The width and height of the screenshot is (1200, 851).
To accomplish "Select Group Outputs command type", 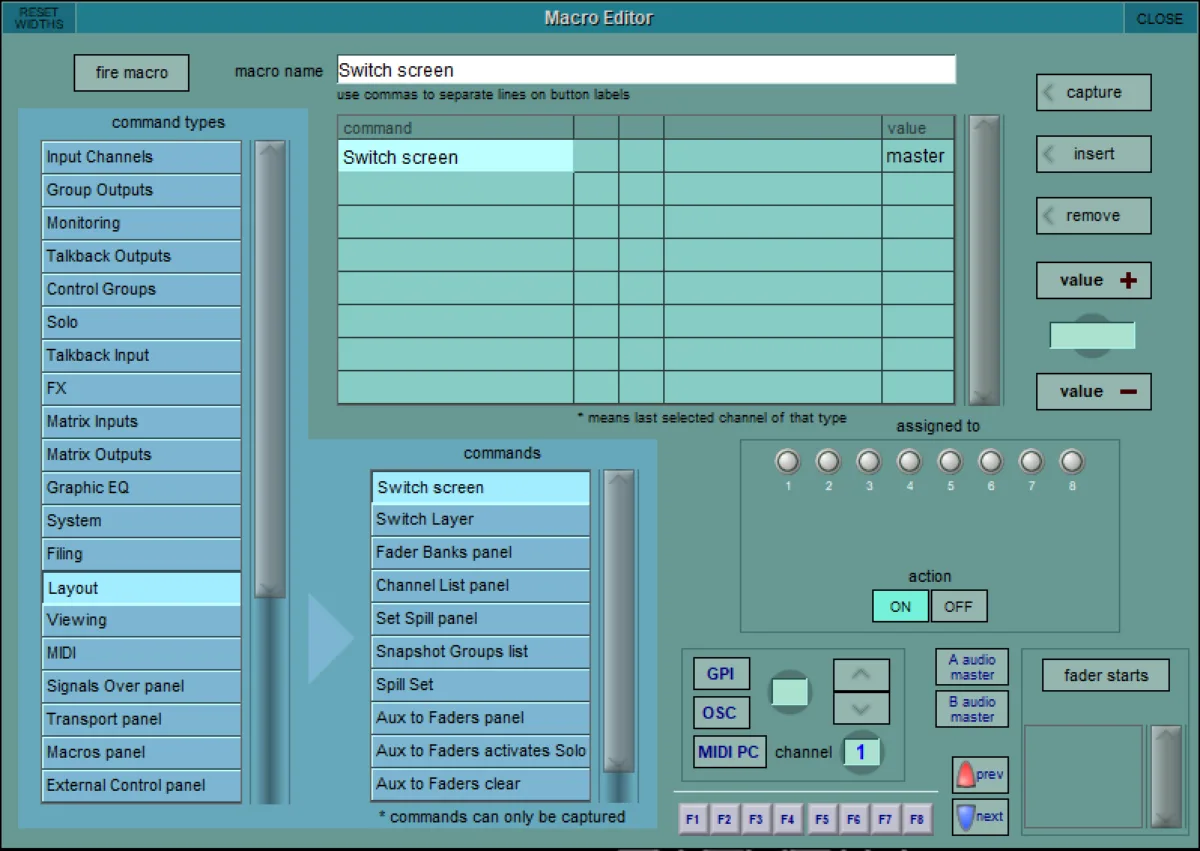I will tap(141, 190).
